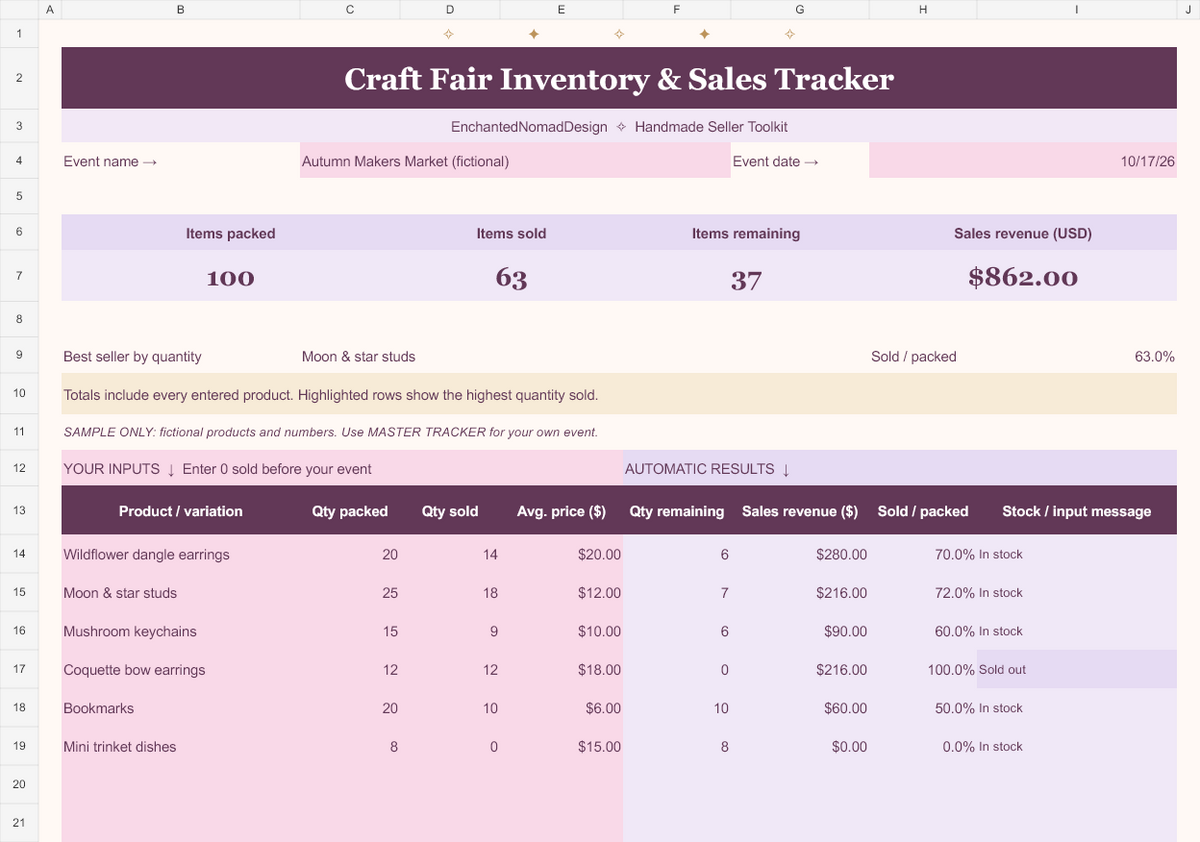This screenshot has height=842, width=1200.
Task: Click the Qty packed column header
Action: click(x=349, y=511)
